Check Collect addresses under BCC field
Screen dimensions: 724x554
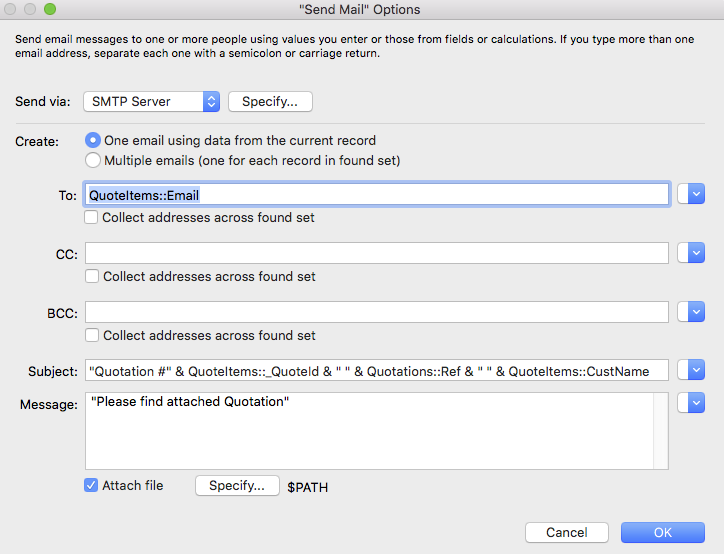coord(92,335)
